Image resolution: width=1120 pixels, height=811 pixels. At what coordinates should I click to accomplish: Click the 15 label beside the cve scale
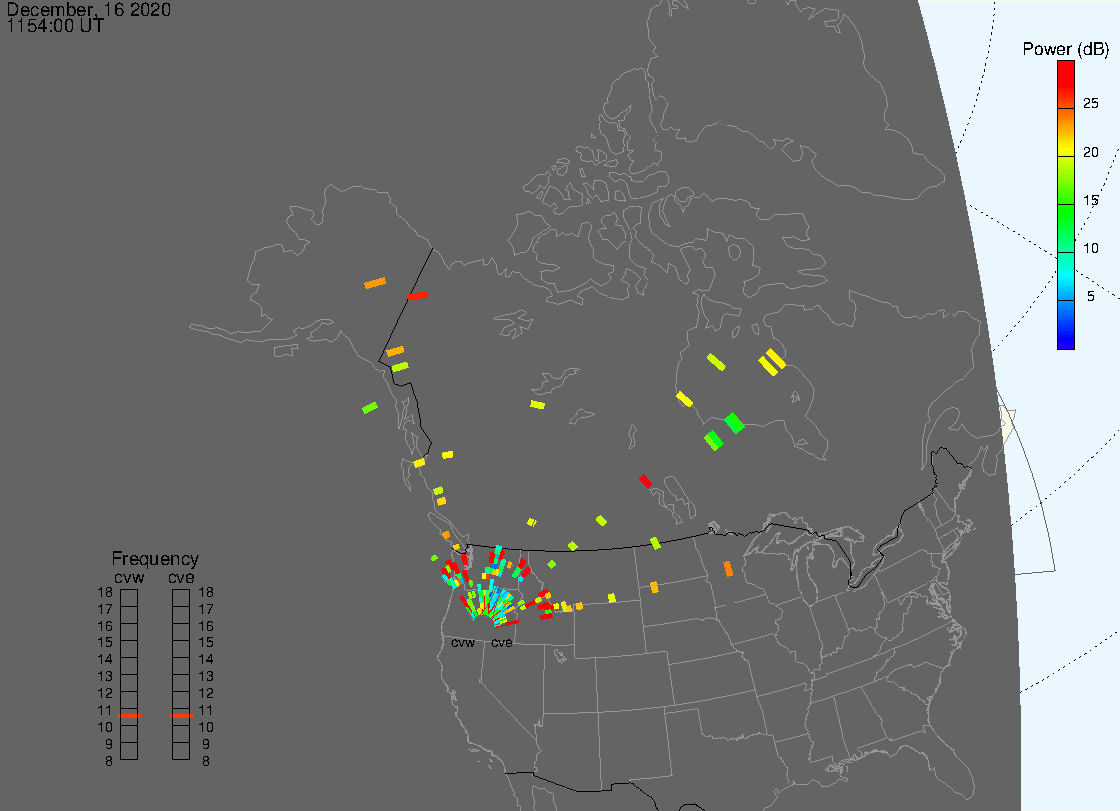tap(206, 642)
